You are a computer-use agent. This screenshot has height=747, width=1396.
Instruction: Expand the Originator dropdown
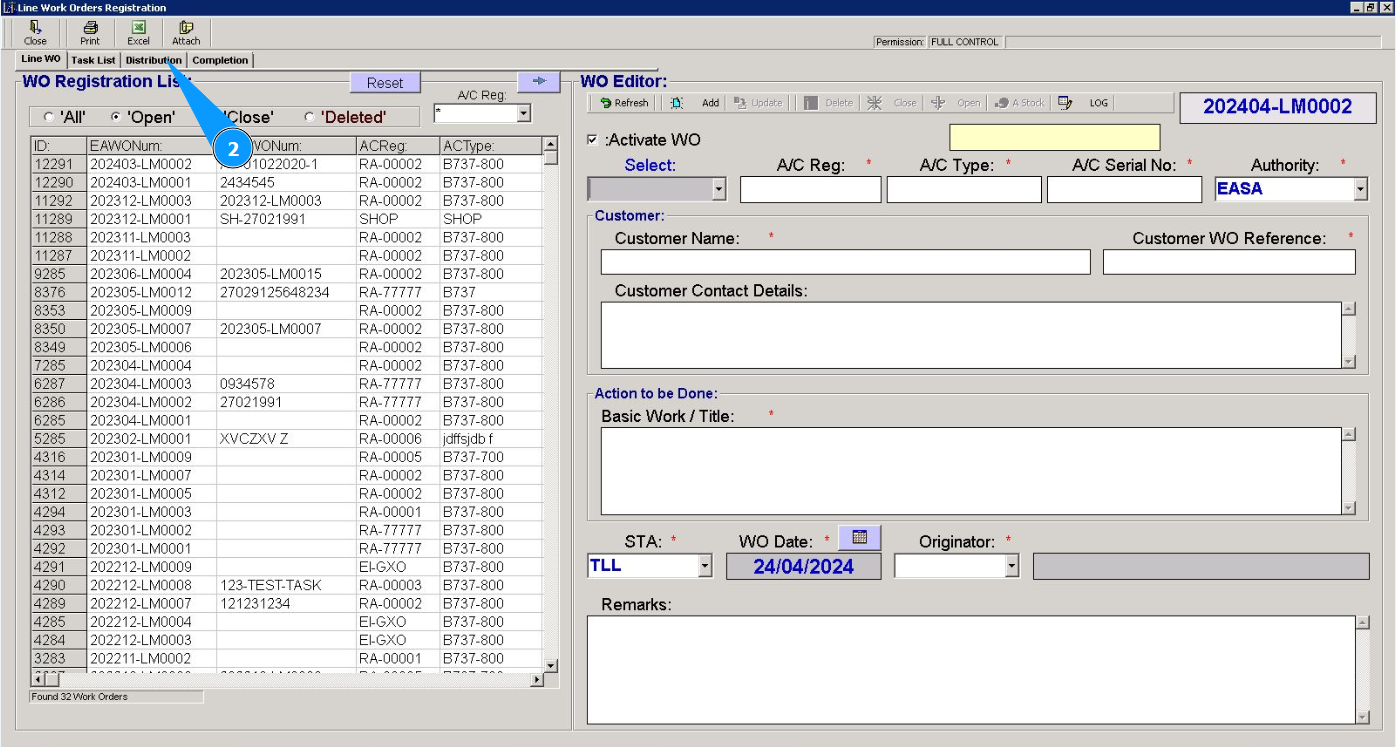click(x=1011, y=567)
